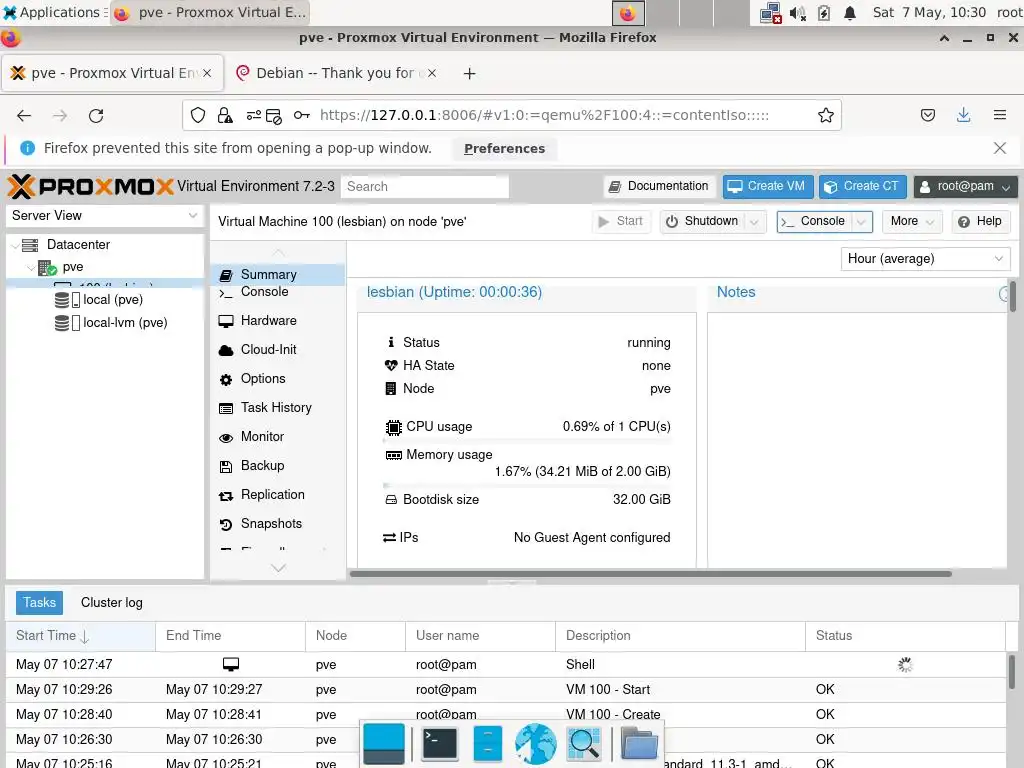Screen dimensions: 1024x768
Task: Click the notification bell icon
Action: click(x=850, y=13)
